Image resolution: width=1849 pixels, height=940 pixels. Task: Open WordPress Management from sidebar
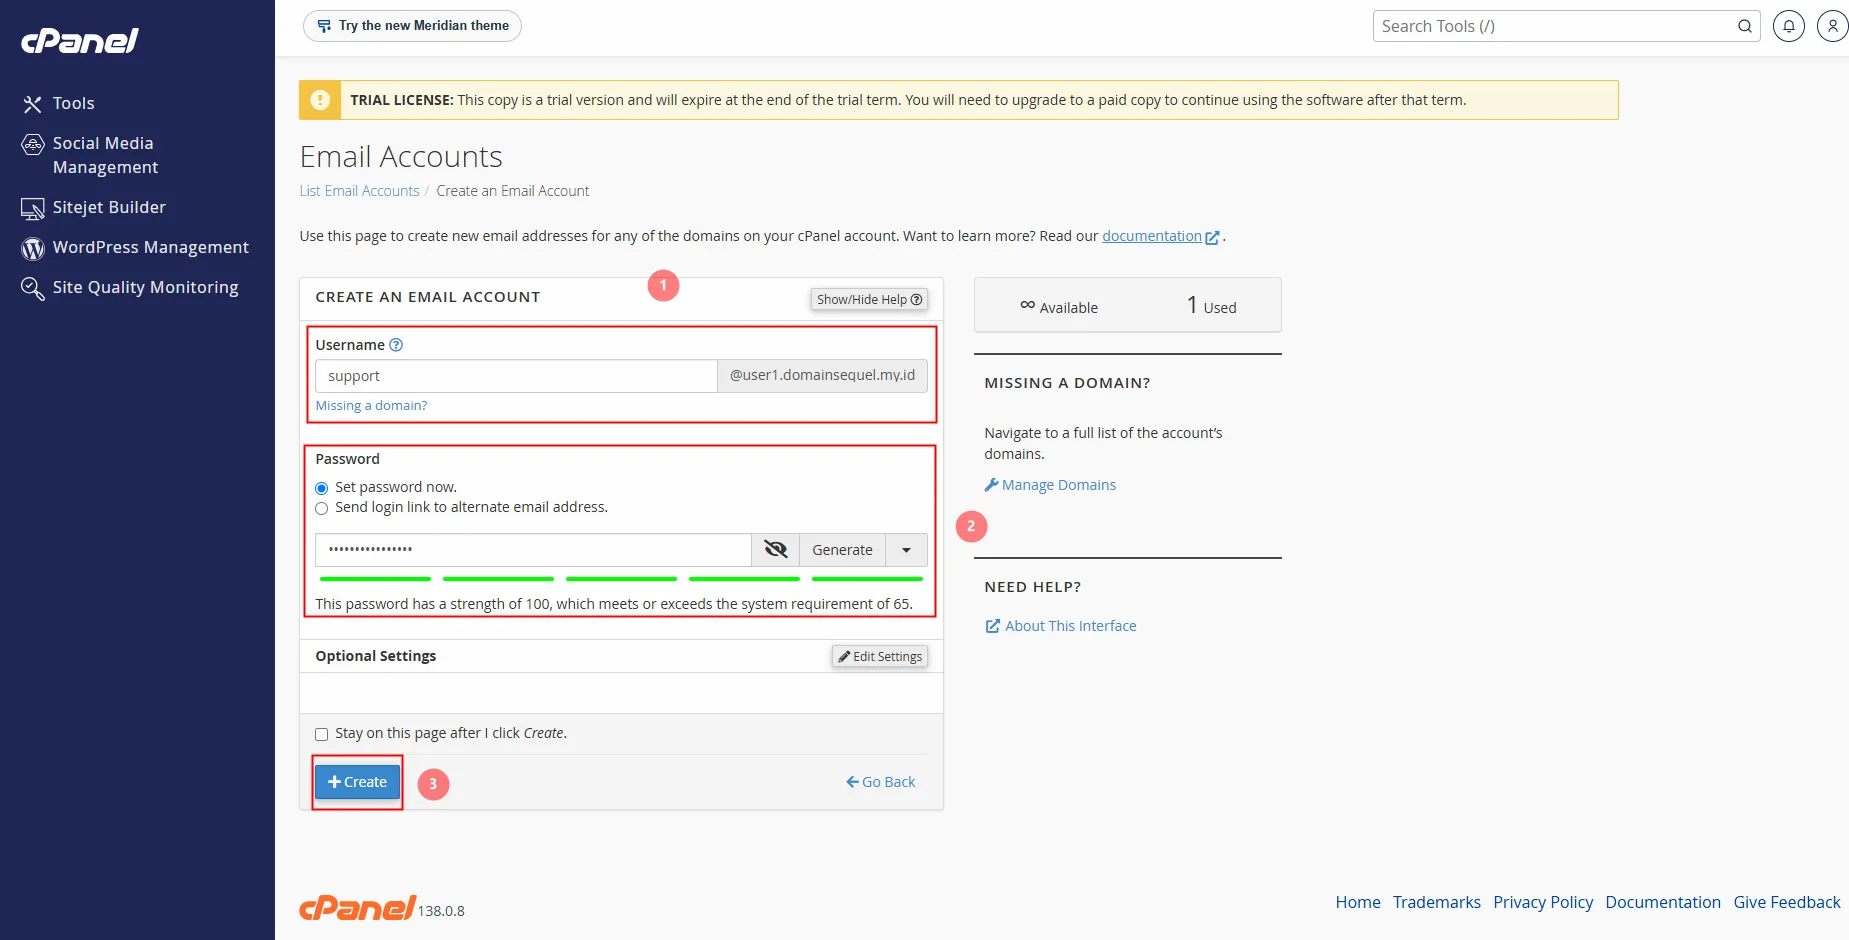click(151, 247)
